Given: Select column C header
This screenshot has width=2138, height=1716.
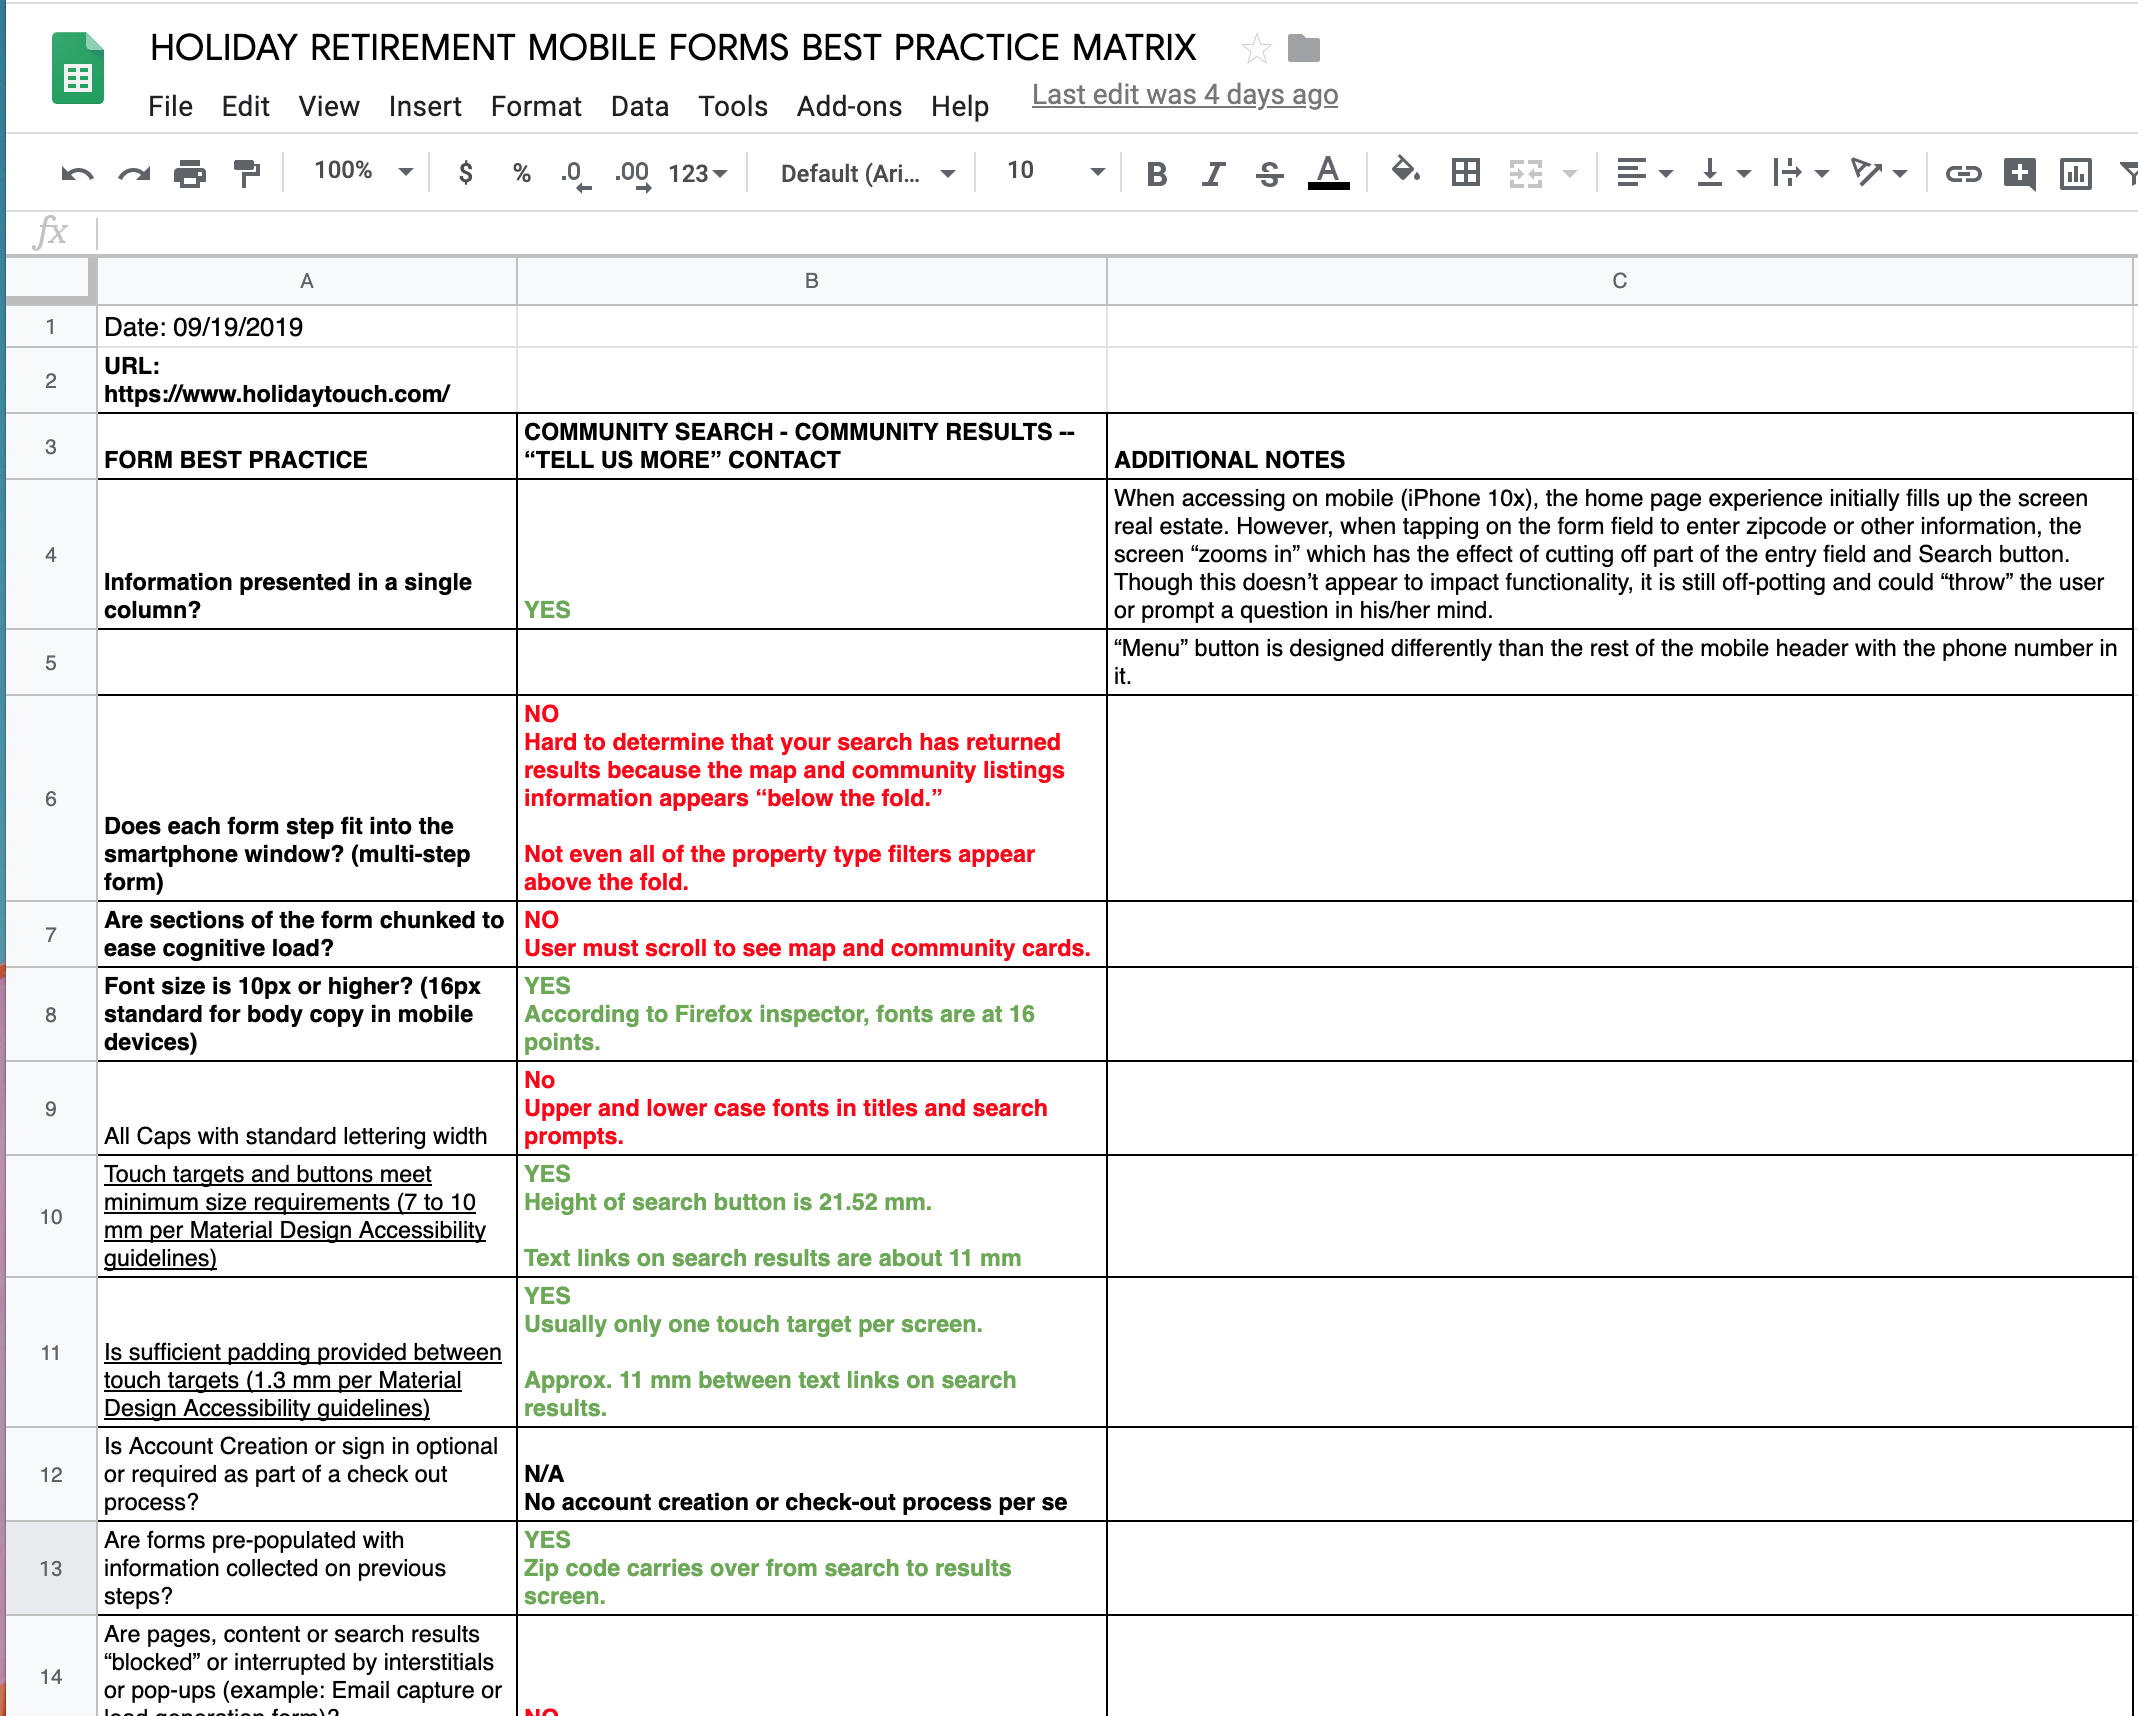Looking at the screenshot, I should coord(1620,281).
